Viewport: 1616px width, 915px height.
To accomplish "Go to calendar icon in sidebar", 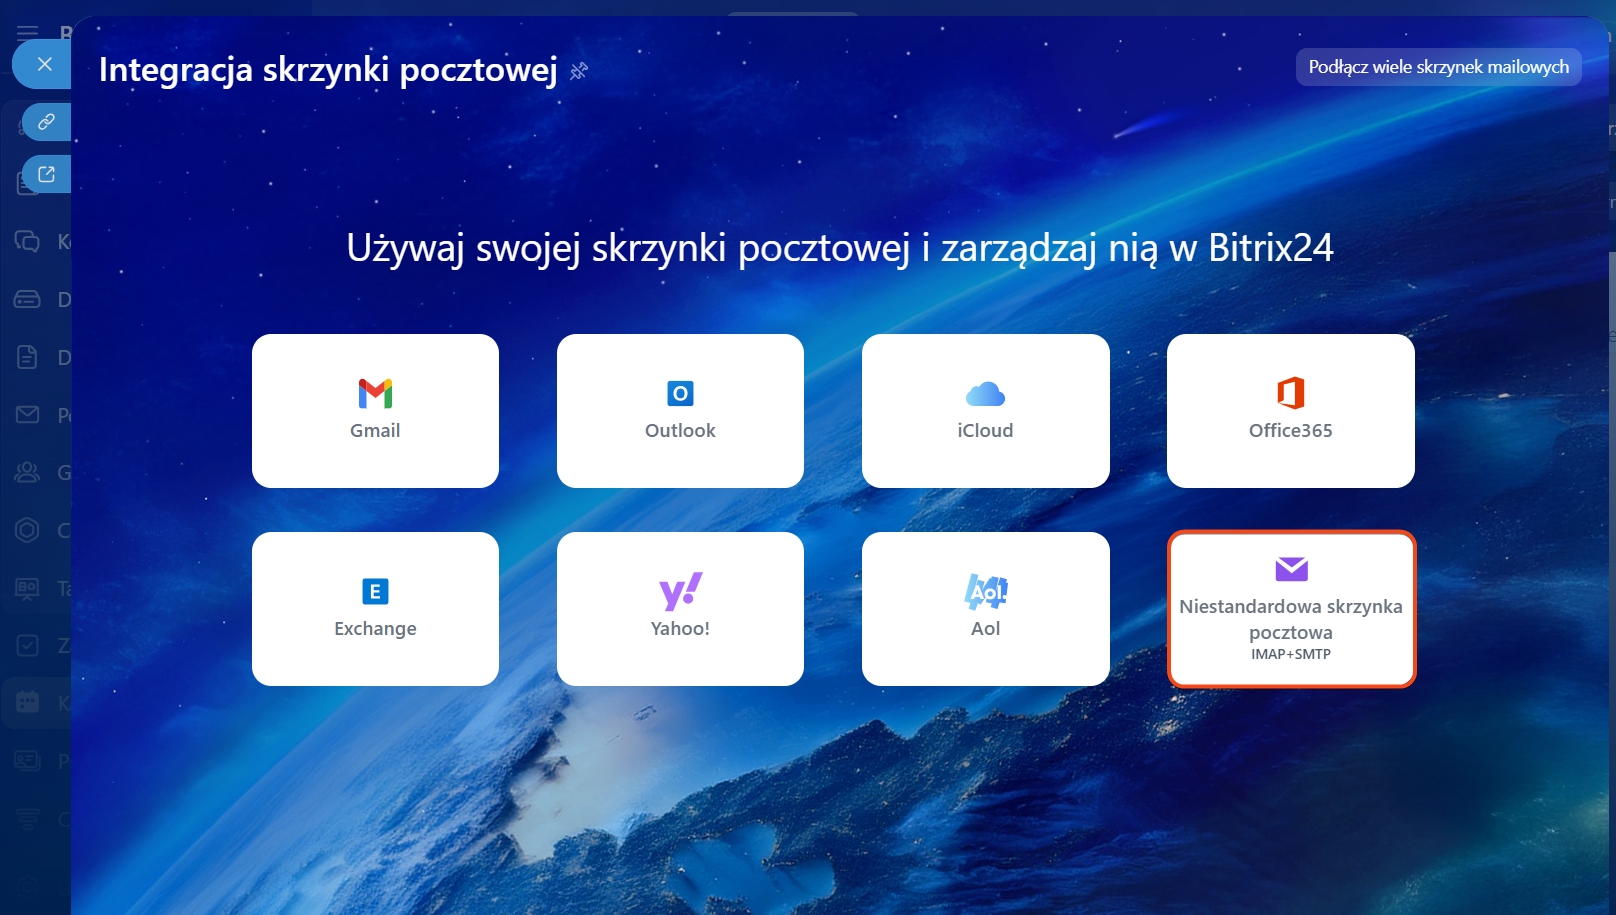I will click(27, 702).
